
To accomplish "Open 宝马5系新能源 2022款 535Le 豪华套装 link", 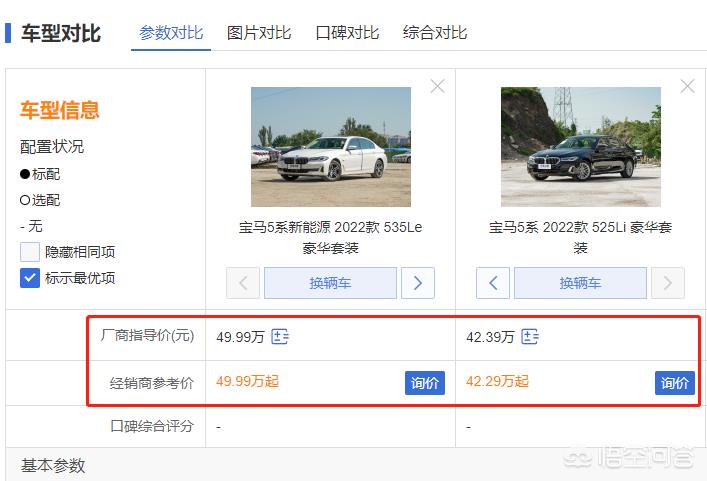I will [x=331, y=237].
